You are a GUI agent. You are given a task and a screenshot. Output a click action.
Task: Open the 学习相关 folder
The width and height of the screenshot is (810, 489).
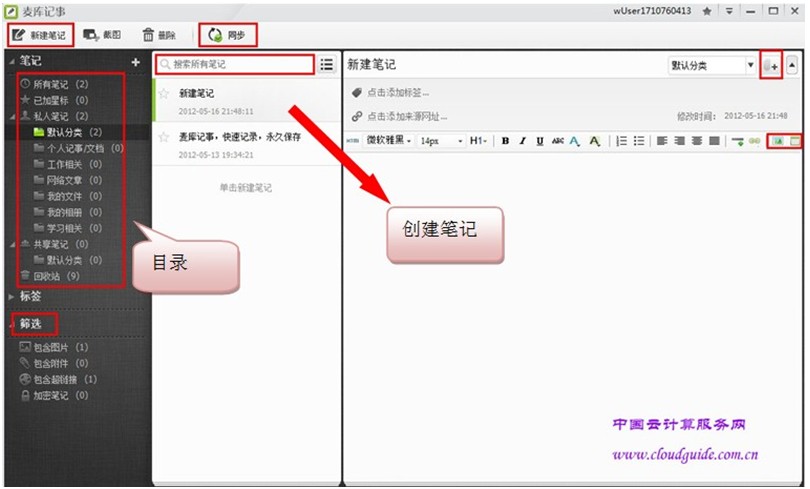67,228
